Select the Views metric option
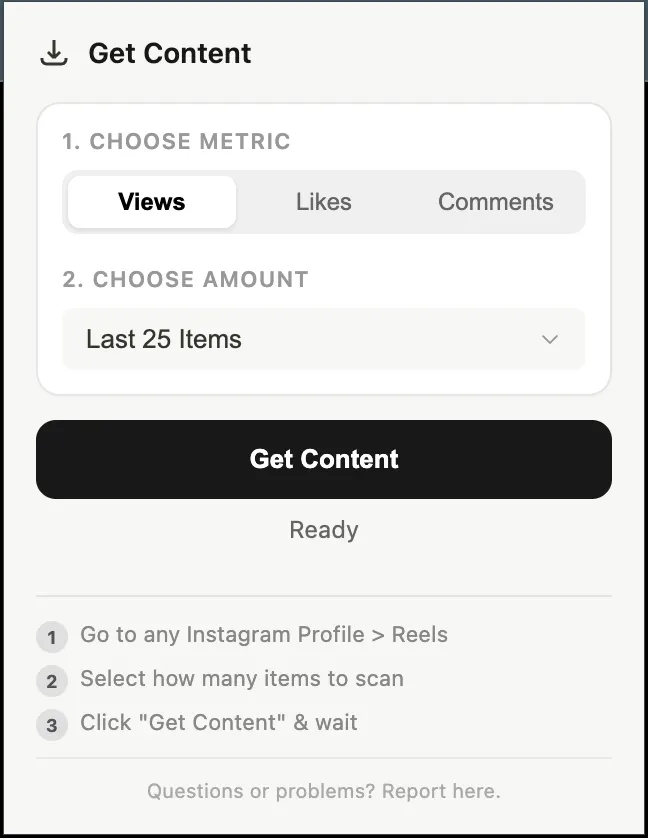The width and height of the screenshot is (648, 838). tap(152, 202)
